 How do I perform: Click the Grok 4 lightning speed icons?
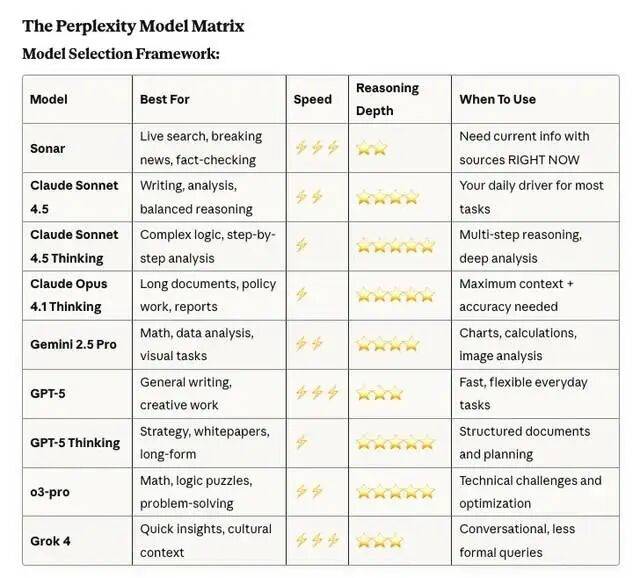[317, 540]
